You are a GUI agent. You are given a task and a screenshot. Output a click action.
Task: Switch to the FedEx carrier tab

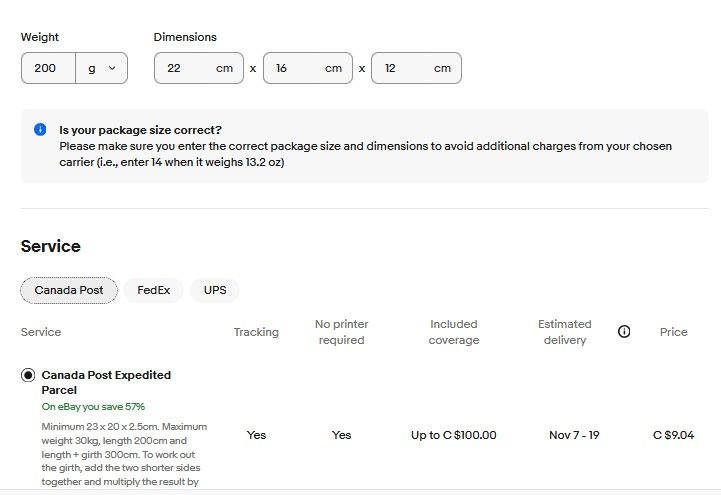[x=153, y=291]
